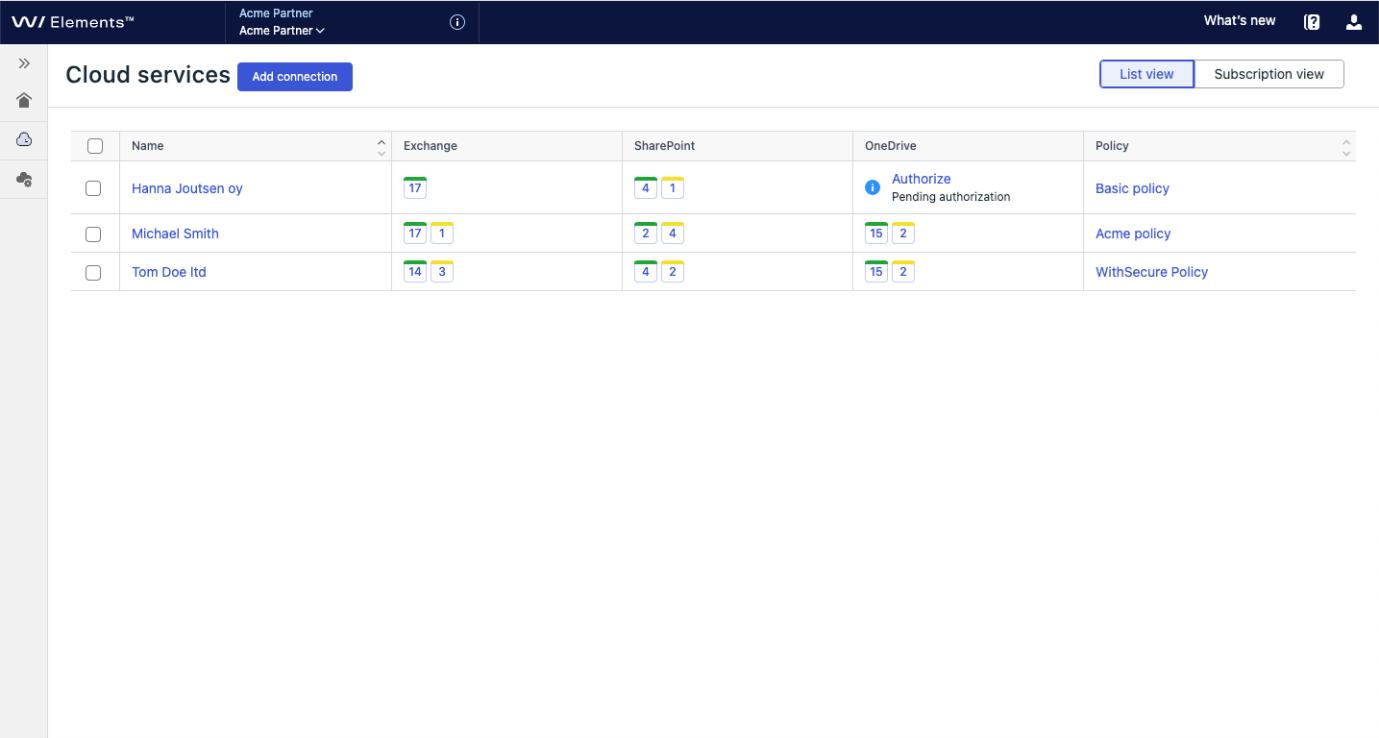Screen dimensions: 1379x738
Task: Click Tom Doe SharePoint green badge 4
Action: (x=646, y=271)
